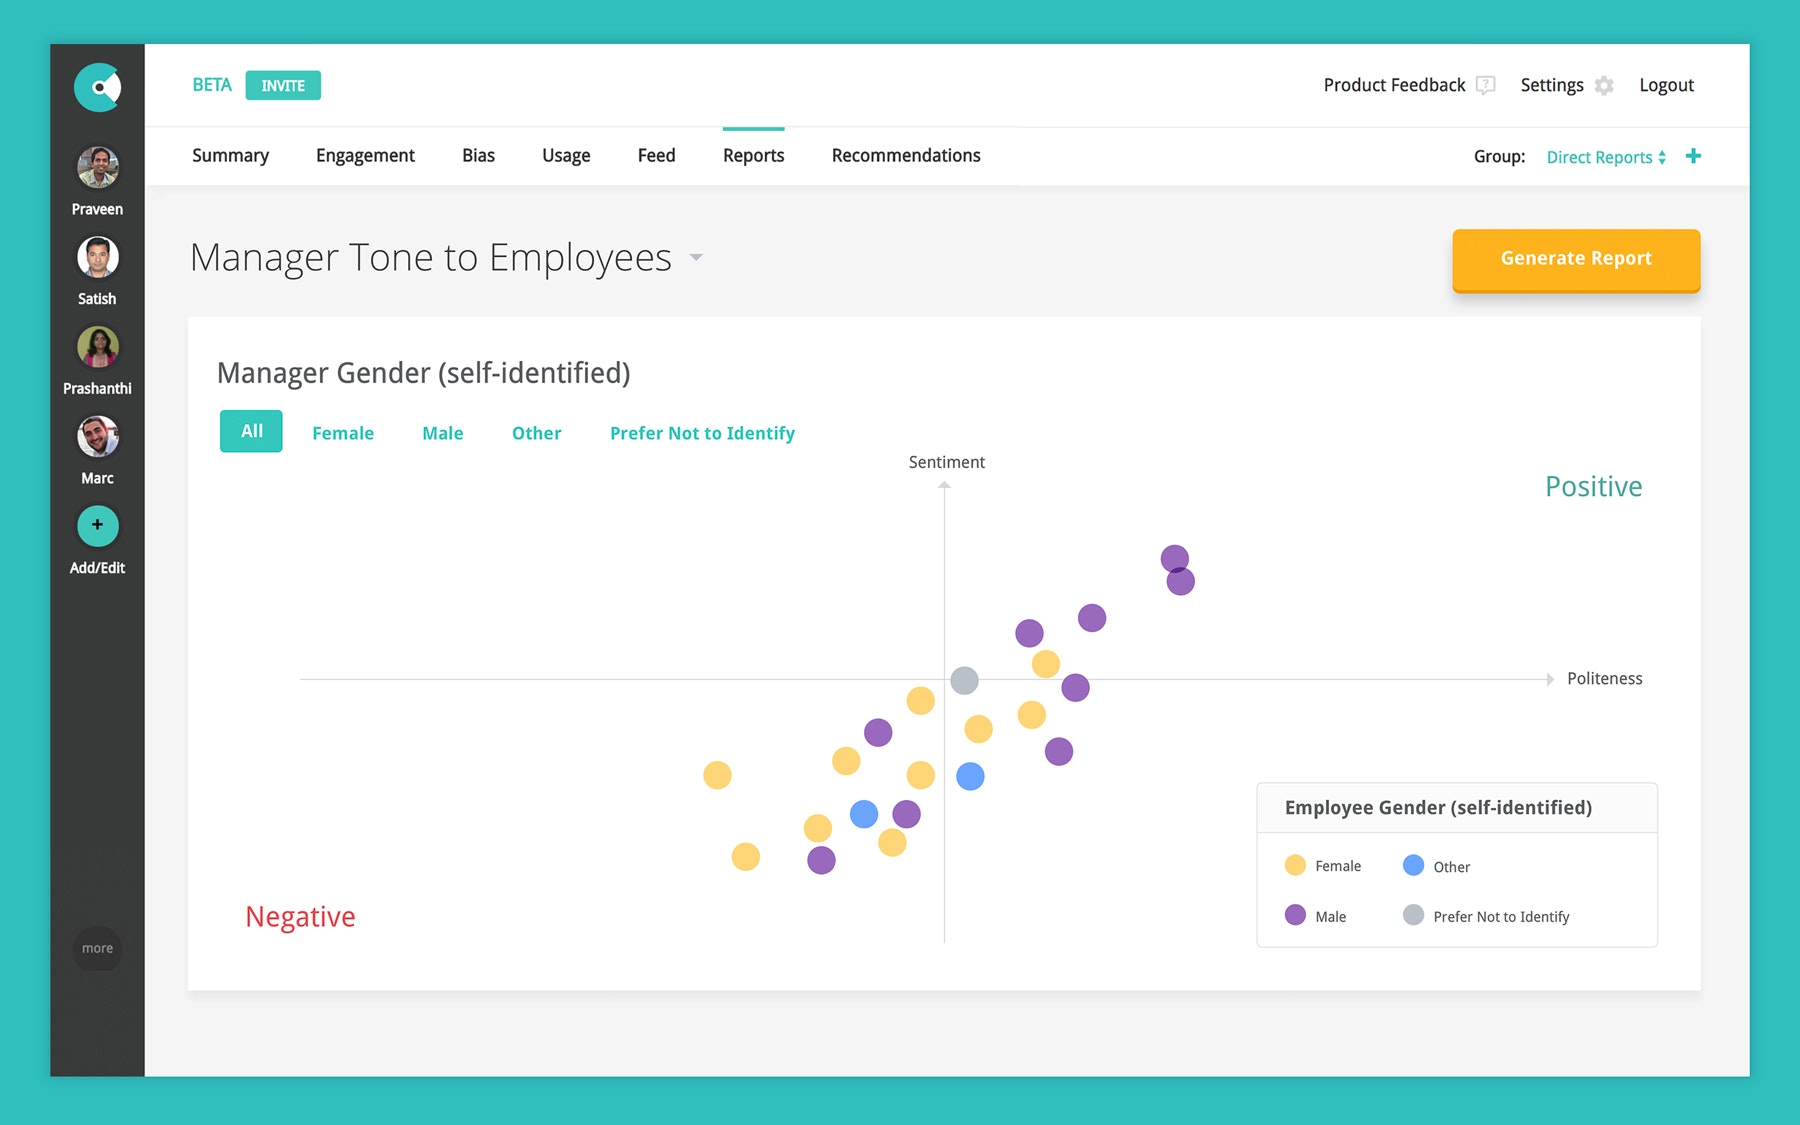Expand the Manager Tone to Employees dropdown arrow
Viewport: 1800px width, 1125px height.
click(696, 258)
